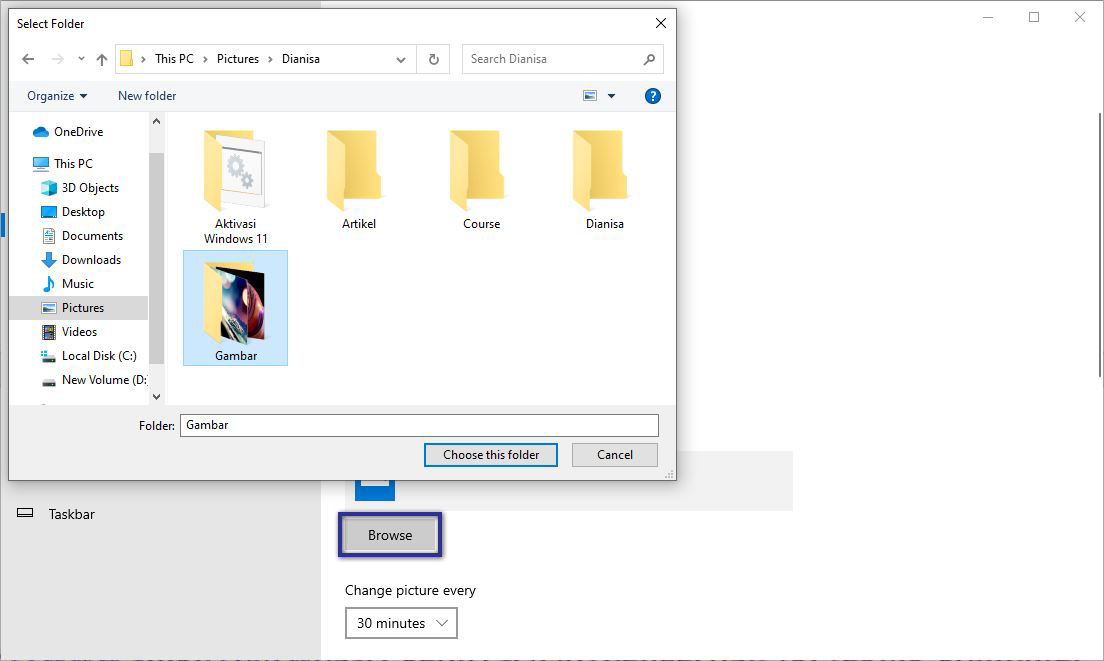The height and width of the screenshot is (661, 1104).
Task: Click New folder on the toolbar
Action: tap(146, 95)
